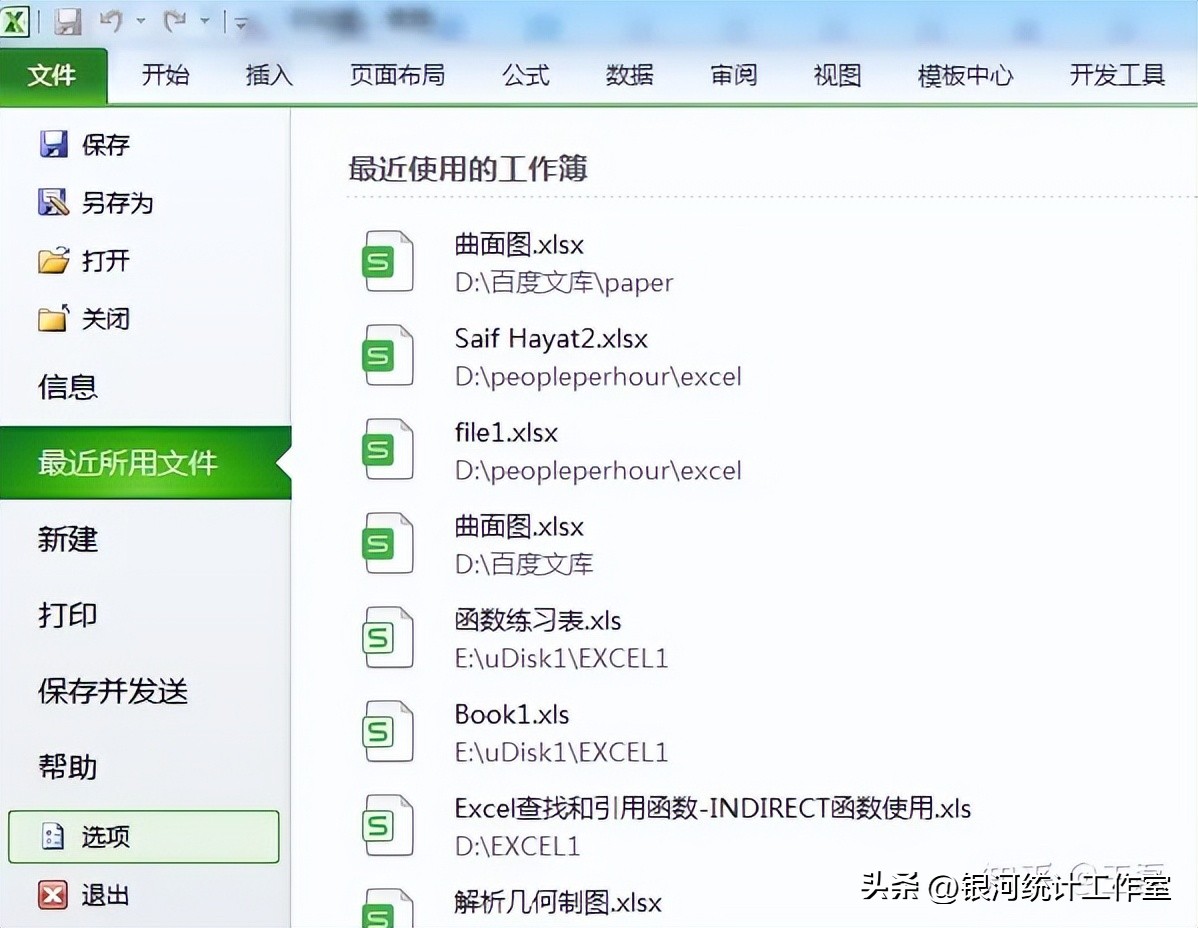Image resolution: width=1198 pixels, height=928 pixels.
Task: Click the 关闭 folder icon
Action: (x=53, y=318)
